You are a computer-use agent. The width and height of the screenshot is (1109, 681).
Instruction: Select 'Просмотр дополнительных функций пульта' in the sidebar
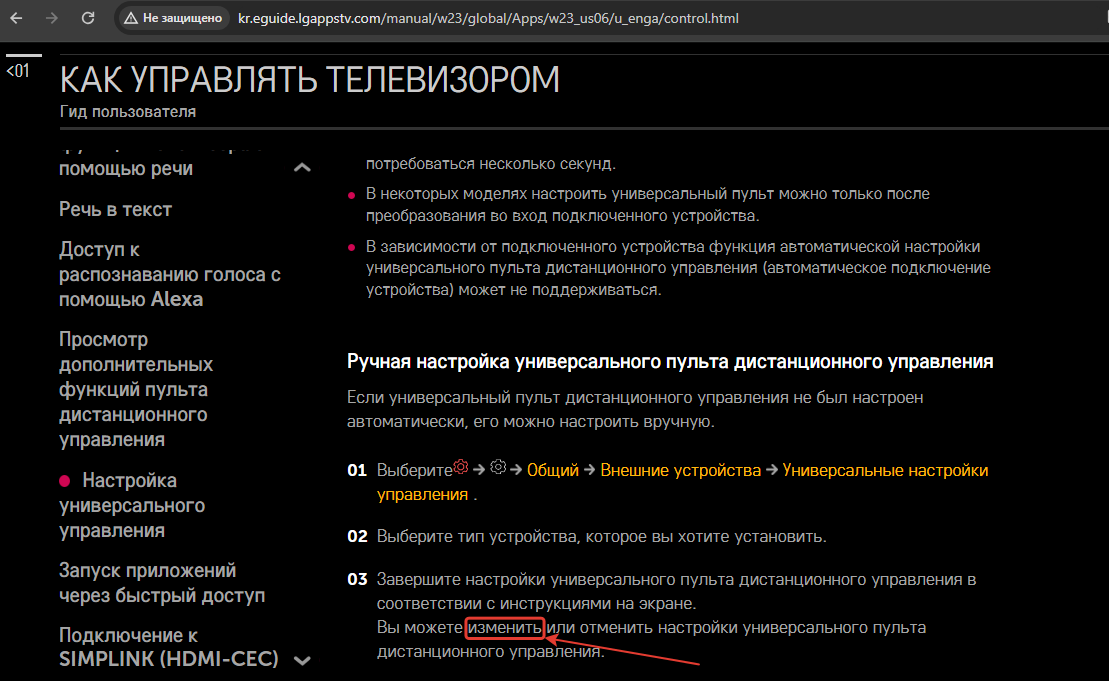tap(135, 389)
